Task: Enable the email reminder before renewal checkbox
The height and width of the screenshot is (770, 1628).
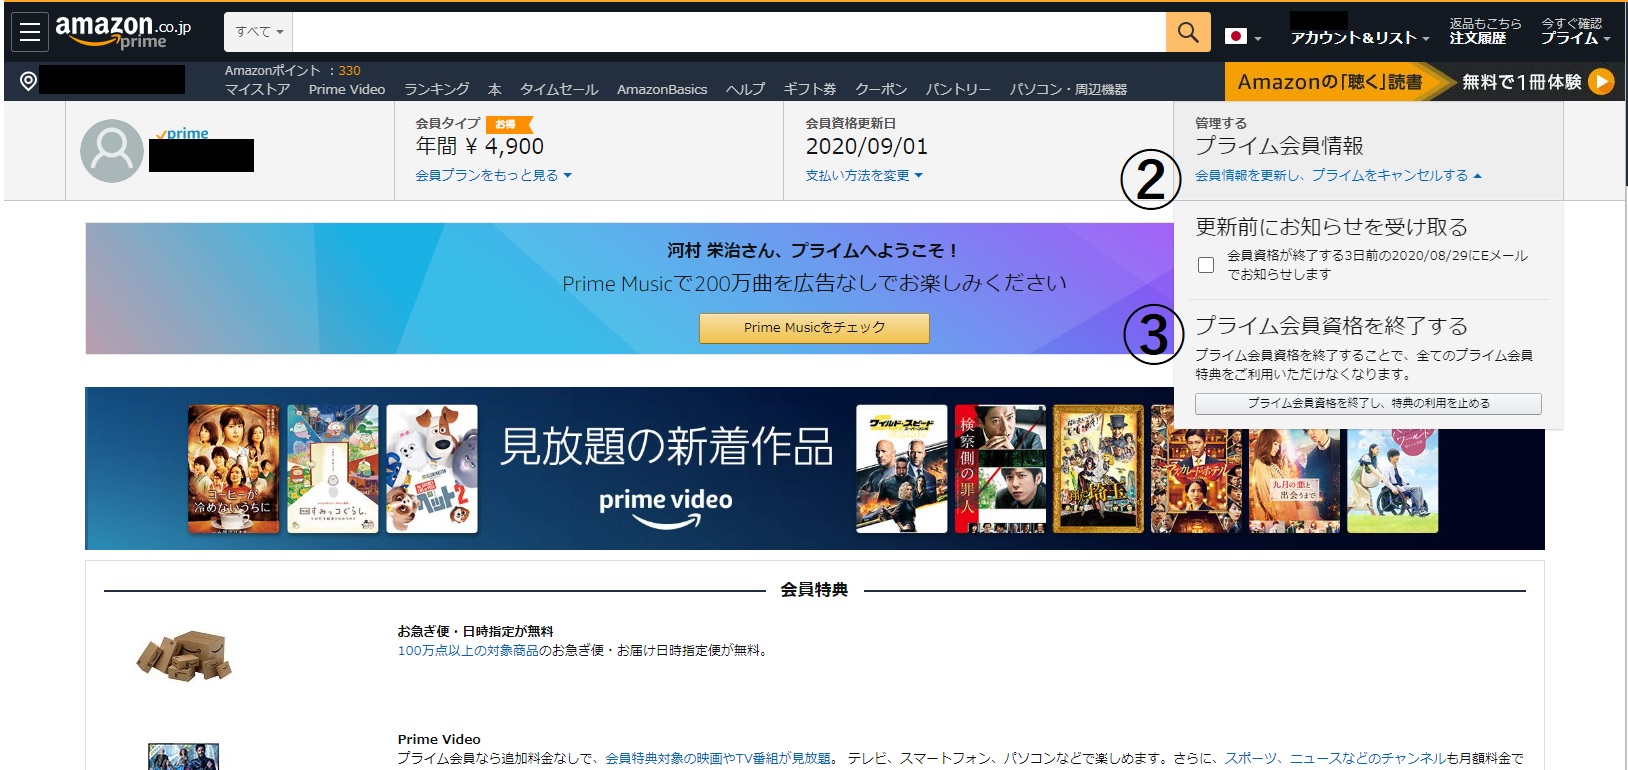Action: [1206, 265]
